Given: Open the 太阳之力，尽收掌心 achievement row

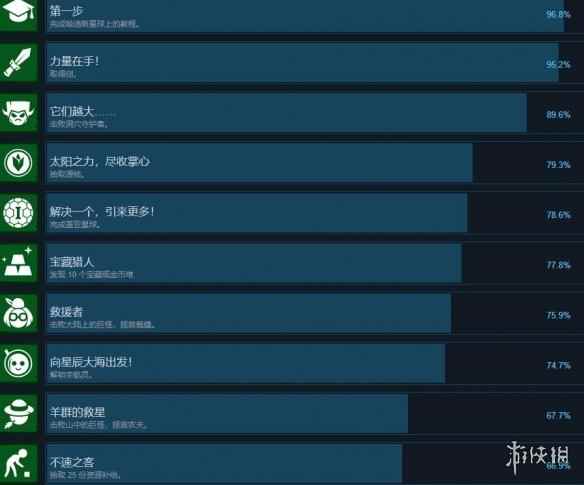Looking at the screenshot, I should click(315, 163).
